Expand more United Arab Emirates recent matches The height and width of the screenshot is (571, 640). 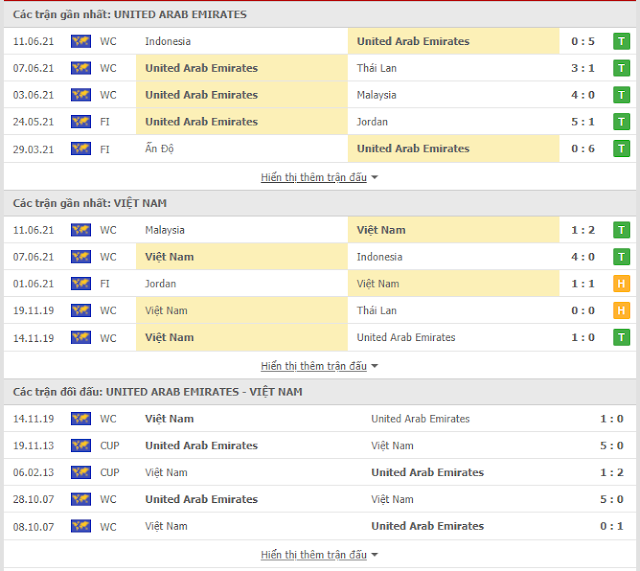[x=319, y=178]
